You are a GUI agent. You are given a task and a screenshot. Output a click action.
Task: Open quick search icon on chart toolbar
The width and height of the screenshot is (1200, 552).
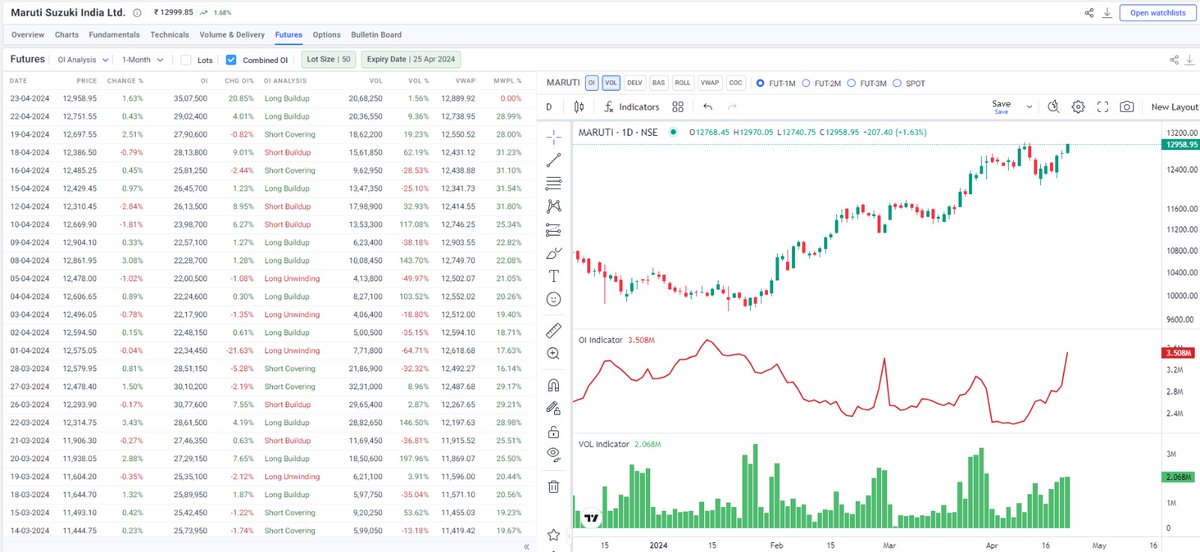tap(1053, 107)
